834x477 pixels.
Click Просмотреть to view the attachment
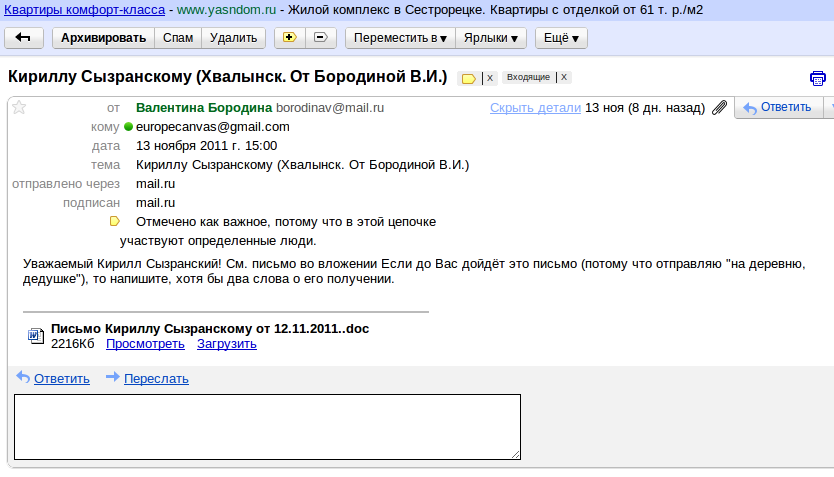145,344
